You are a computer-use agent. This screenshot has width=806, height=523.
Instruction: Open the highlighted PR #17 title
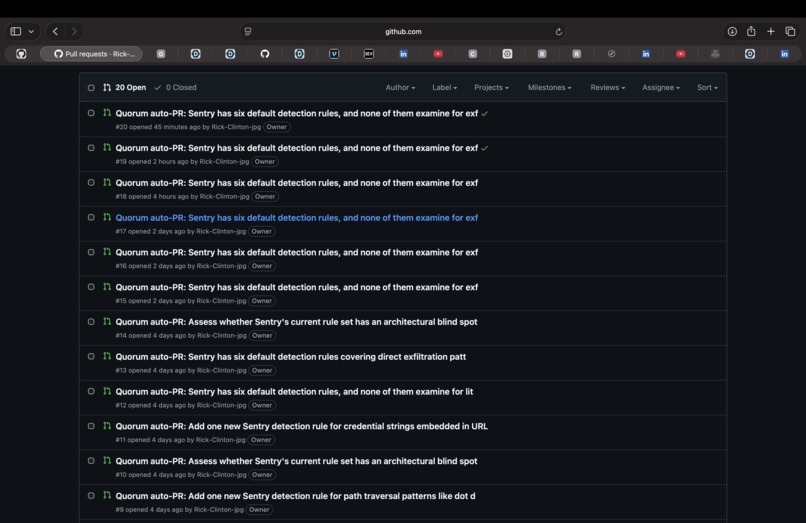pos(297,218)
